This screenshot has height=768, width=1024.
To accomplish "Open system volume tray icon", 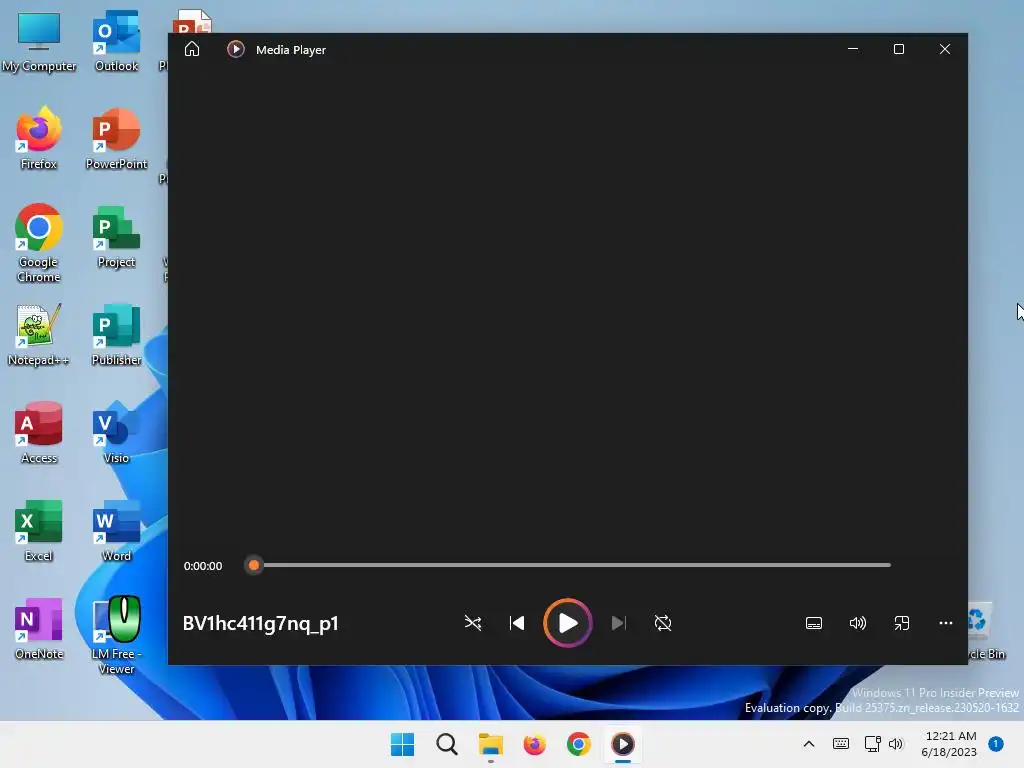I will point(895,744).
